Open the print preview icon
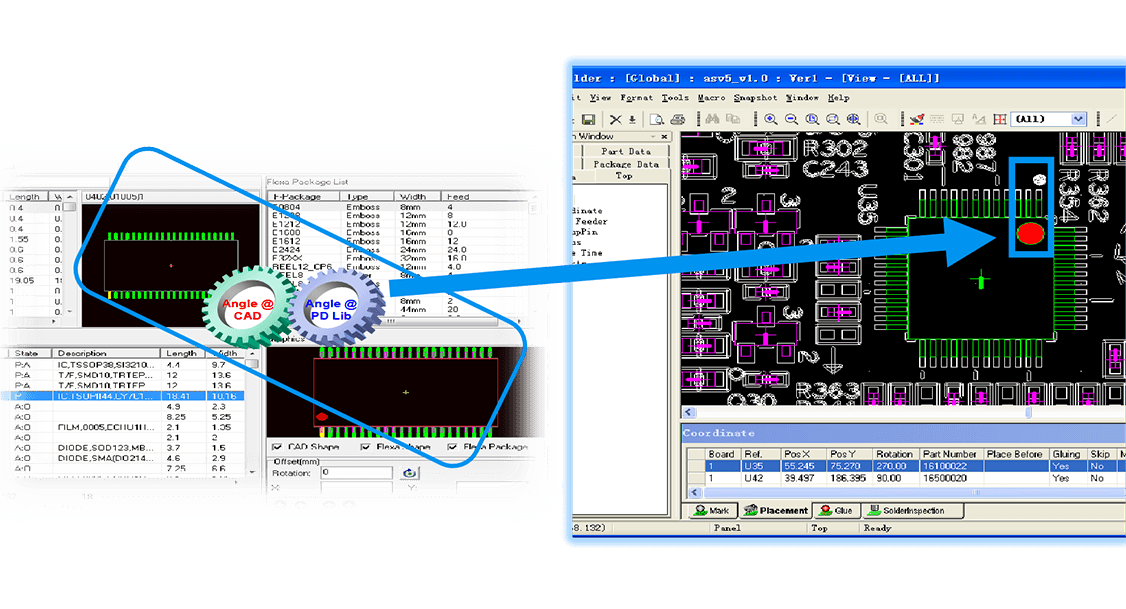 656,119
